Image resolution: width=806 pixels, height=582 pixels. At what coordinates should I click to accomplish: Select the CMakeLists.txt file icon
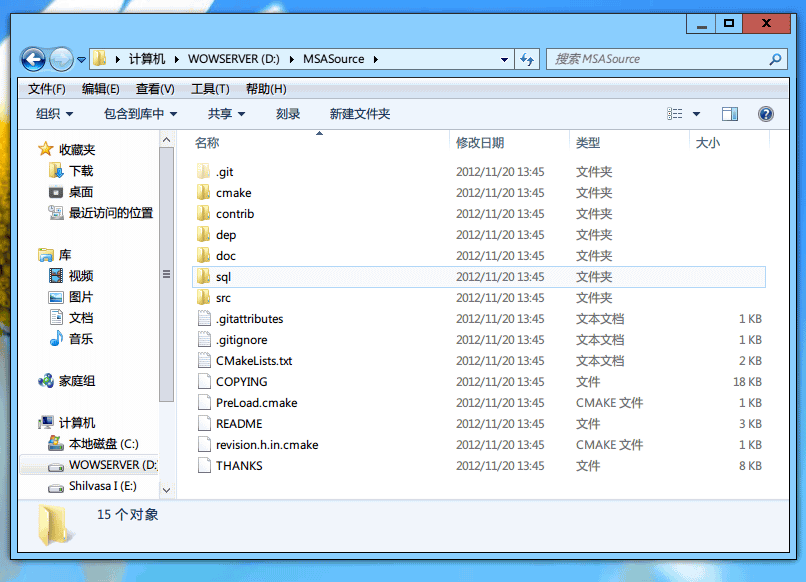click(x=203, y=361)
